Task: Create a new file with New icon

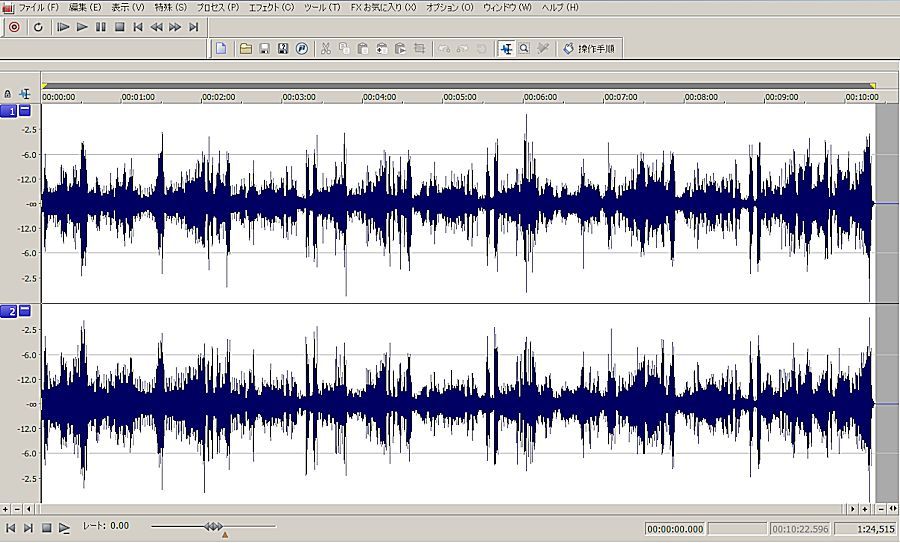Action: (x=221, y=49)
